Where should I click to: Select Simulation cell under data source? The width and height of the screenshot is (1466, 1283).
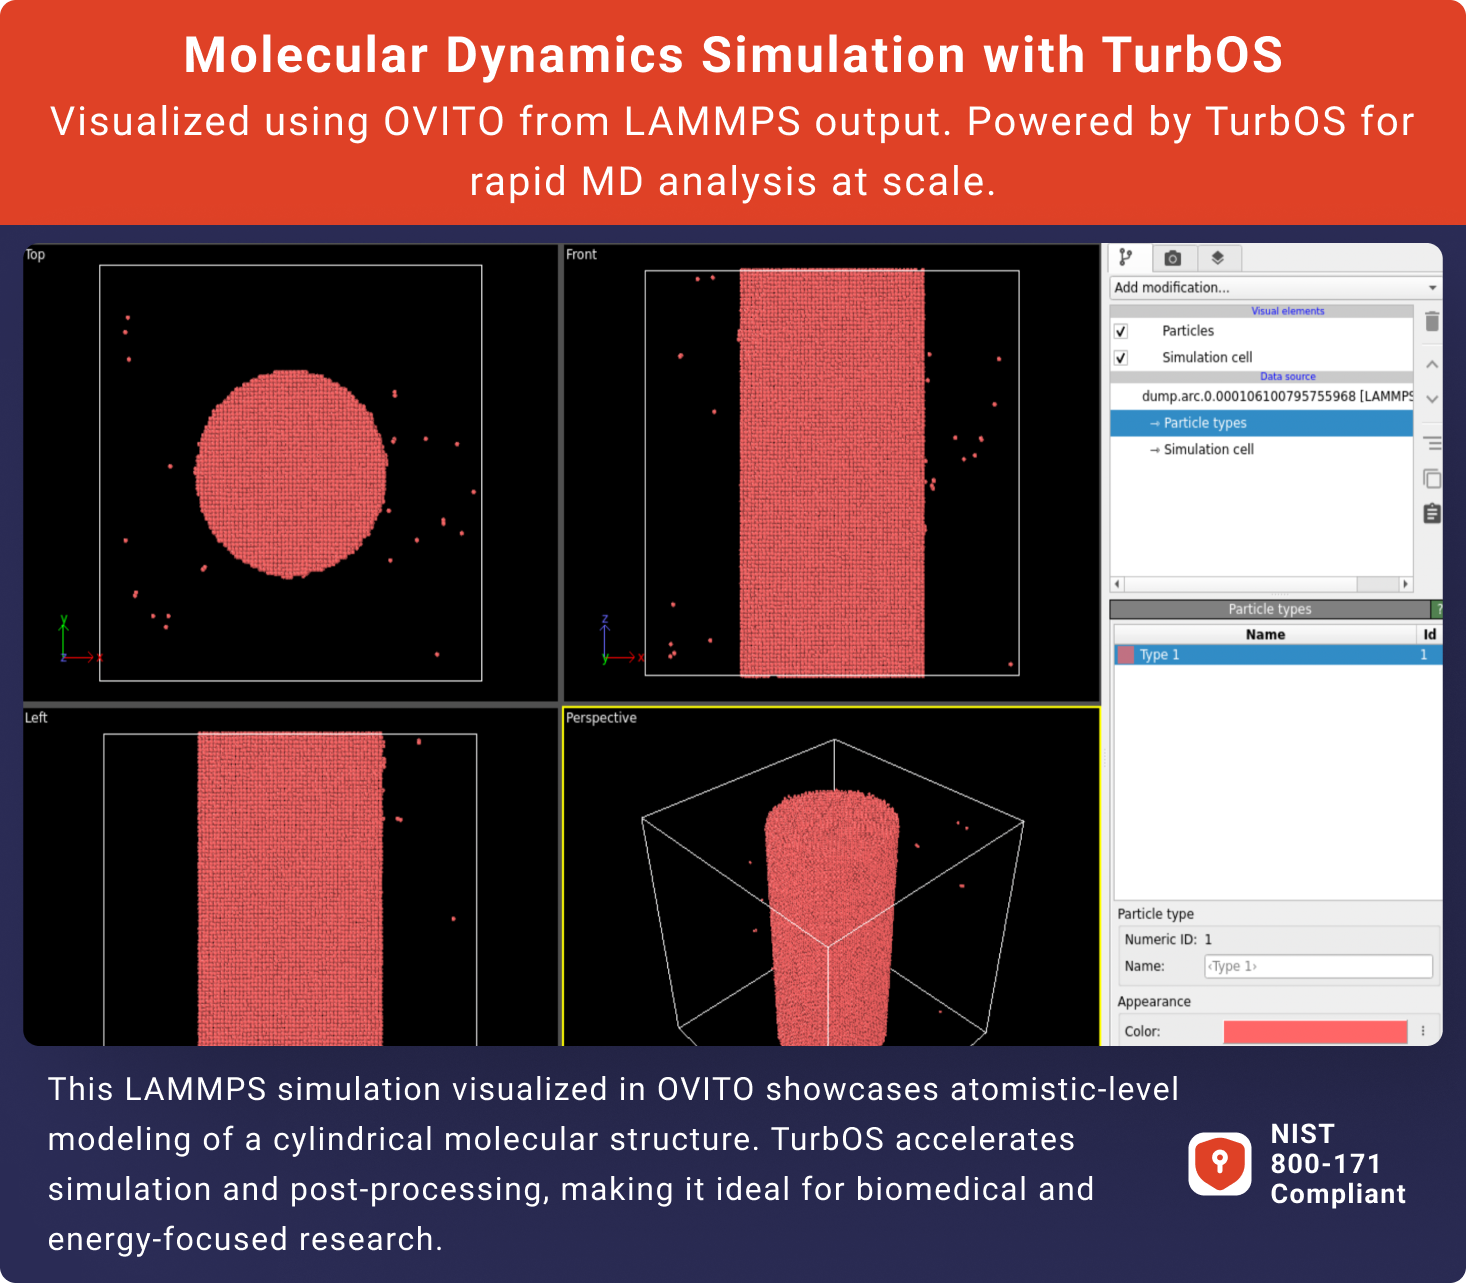(1262, 450)
